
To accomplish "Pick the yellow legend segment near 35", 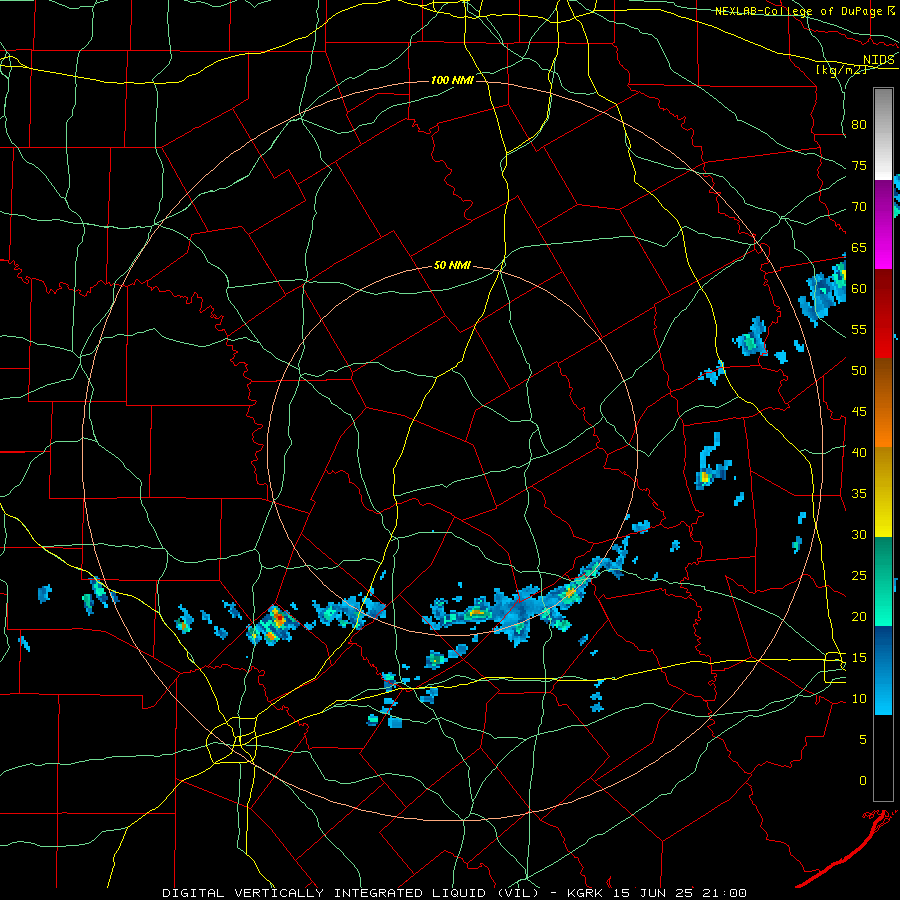I will [883, 492].
